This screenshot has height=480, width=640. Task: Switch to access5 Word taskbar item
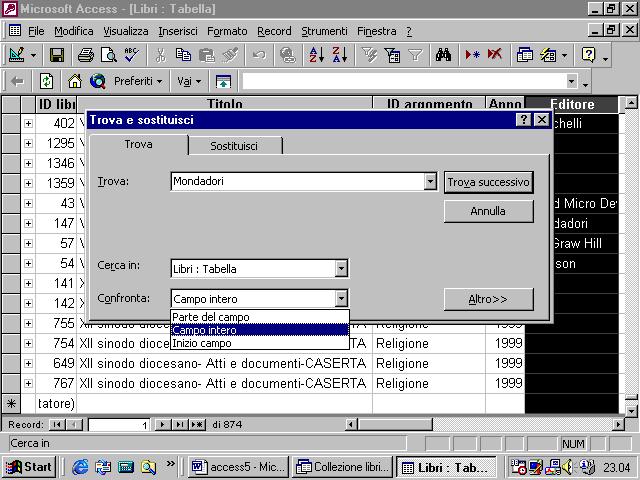click(239, 467)
